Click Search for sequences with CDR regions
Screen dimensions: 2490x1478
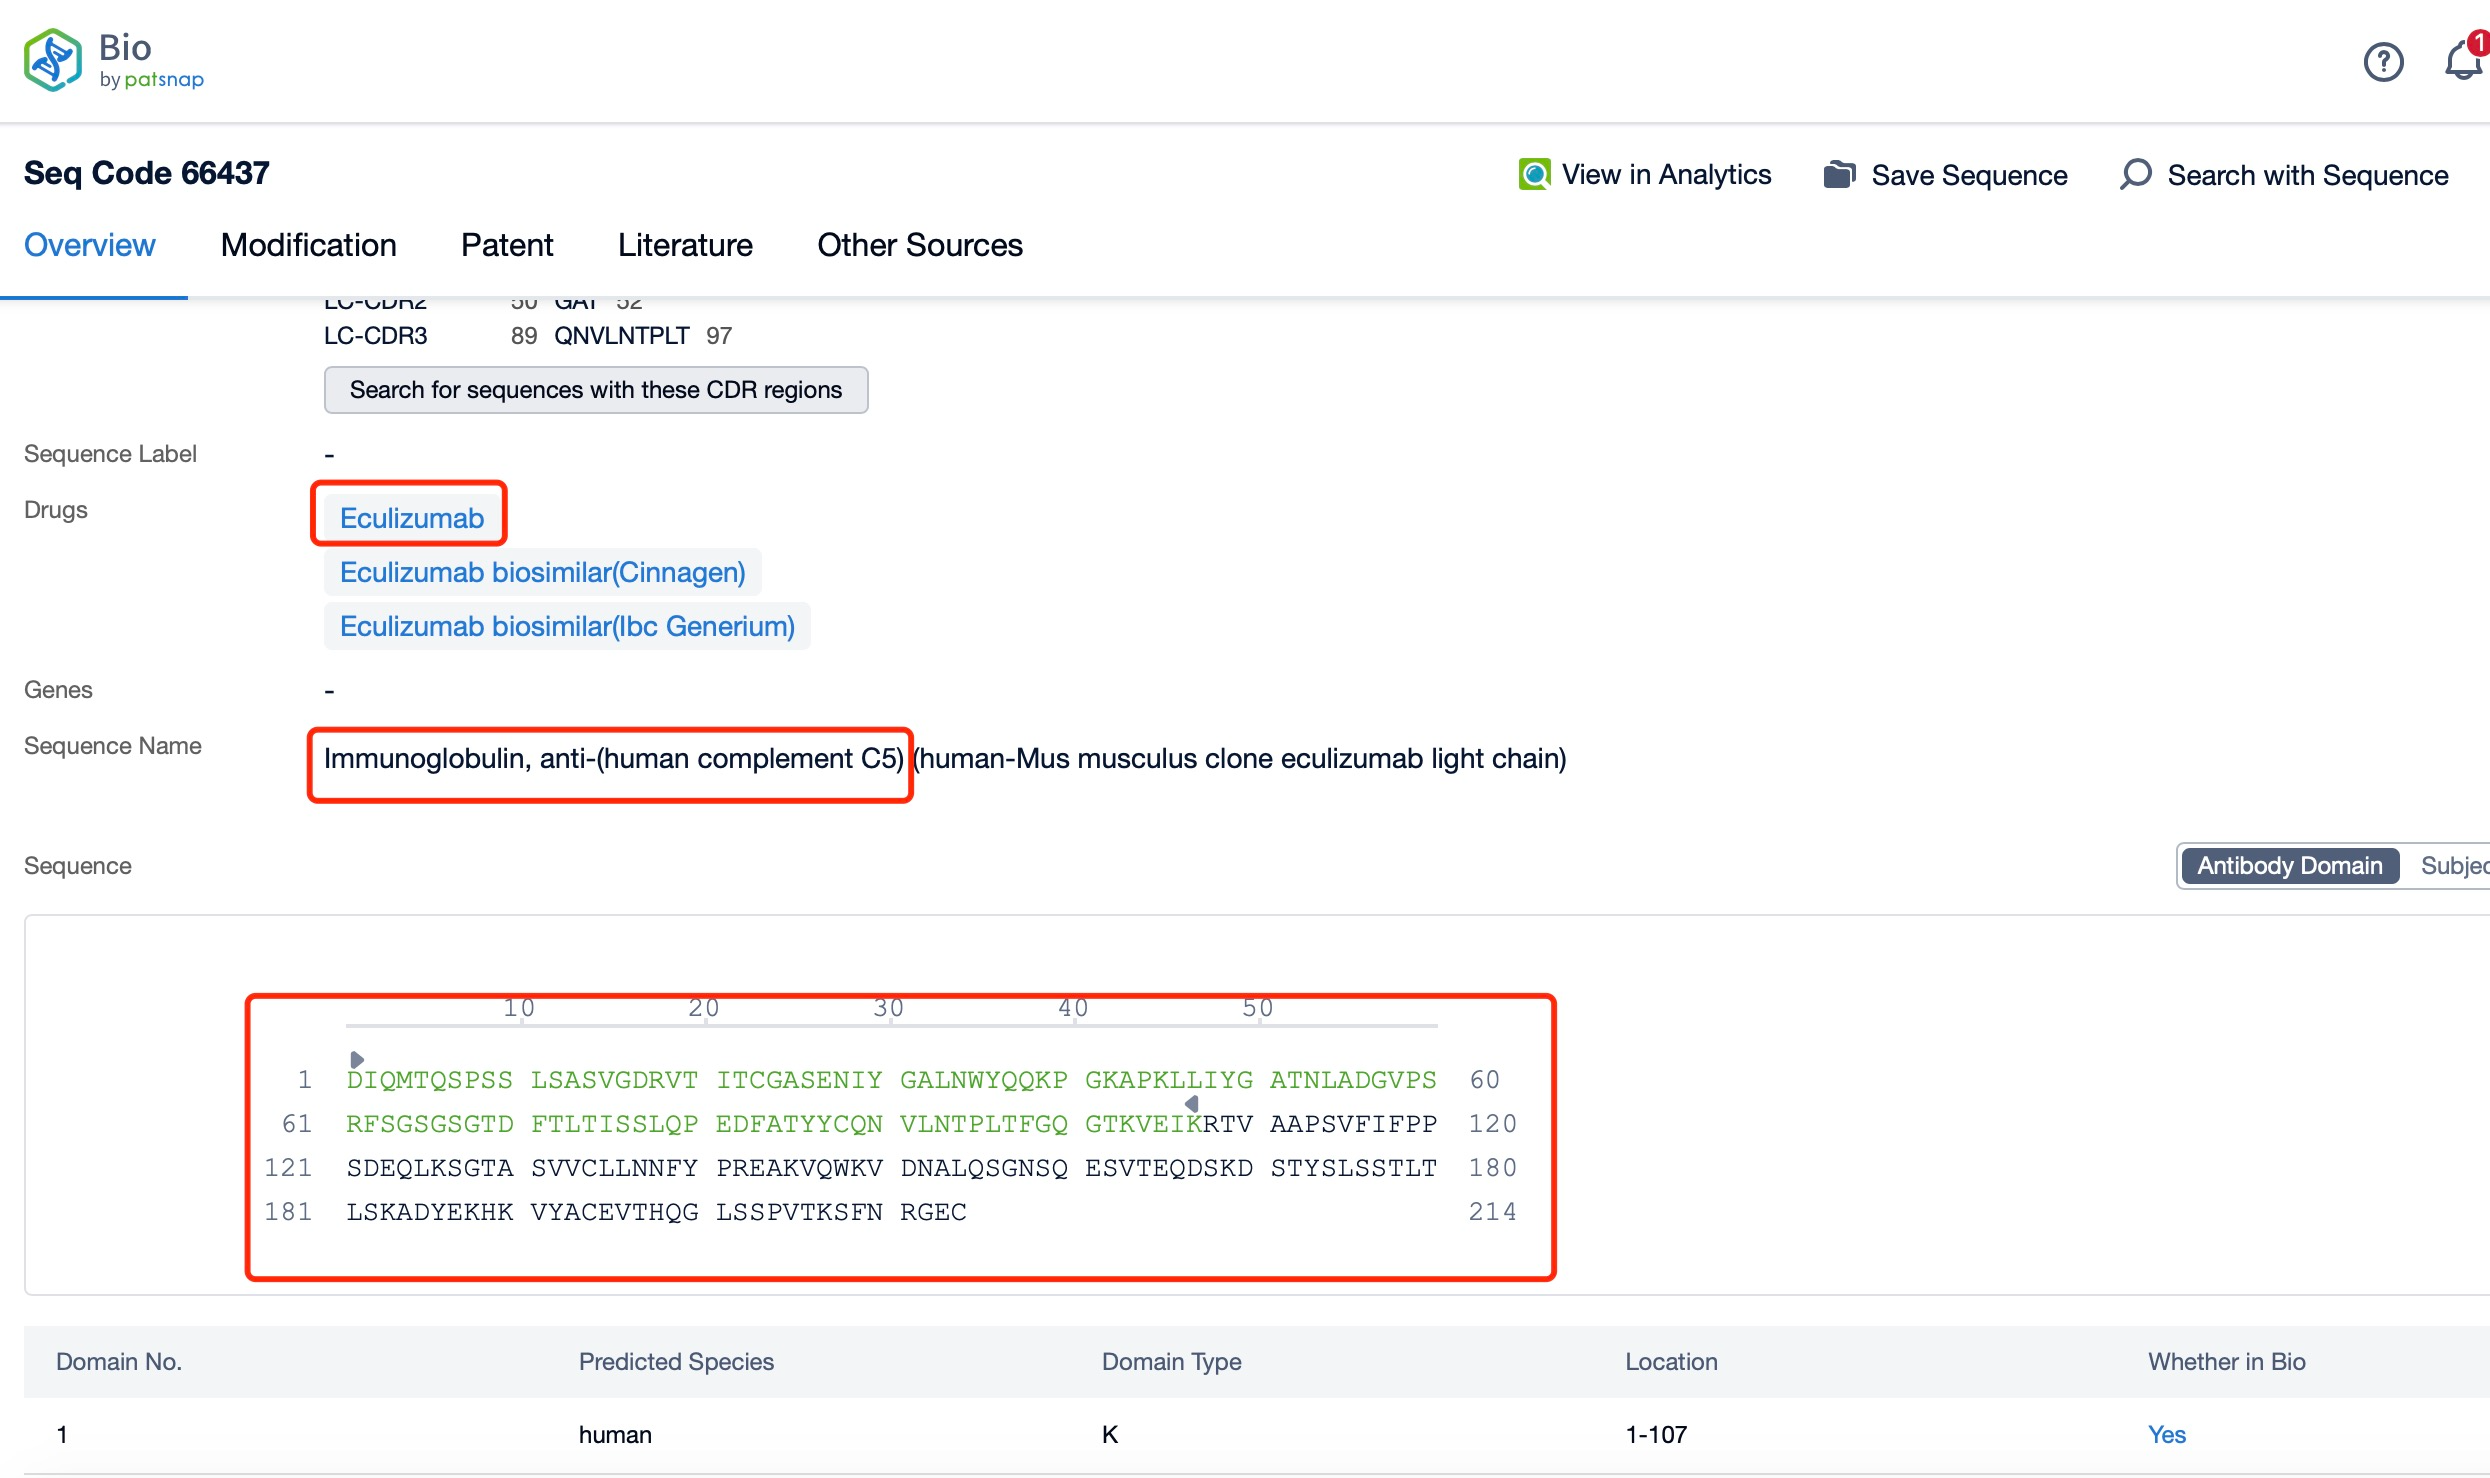tap(595, 389)
